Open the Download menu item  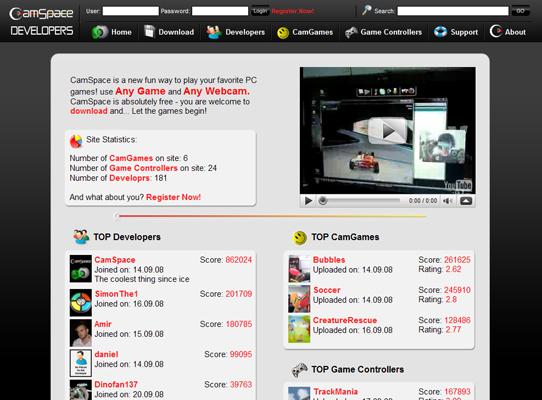176,32
